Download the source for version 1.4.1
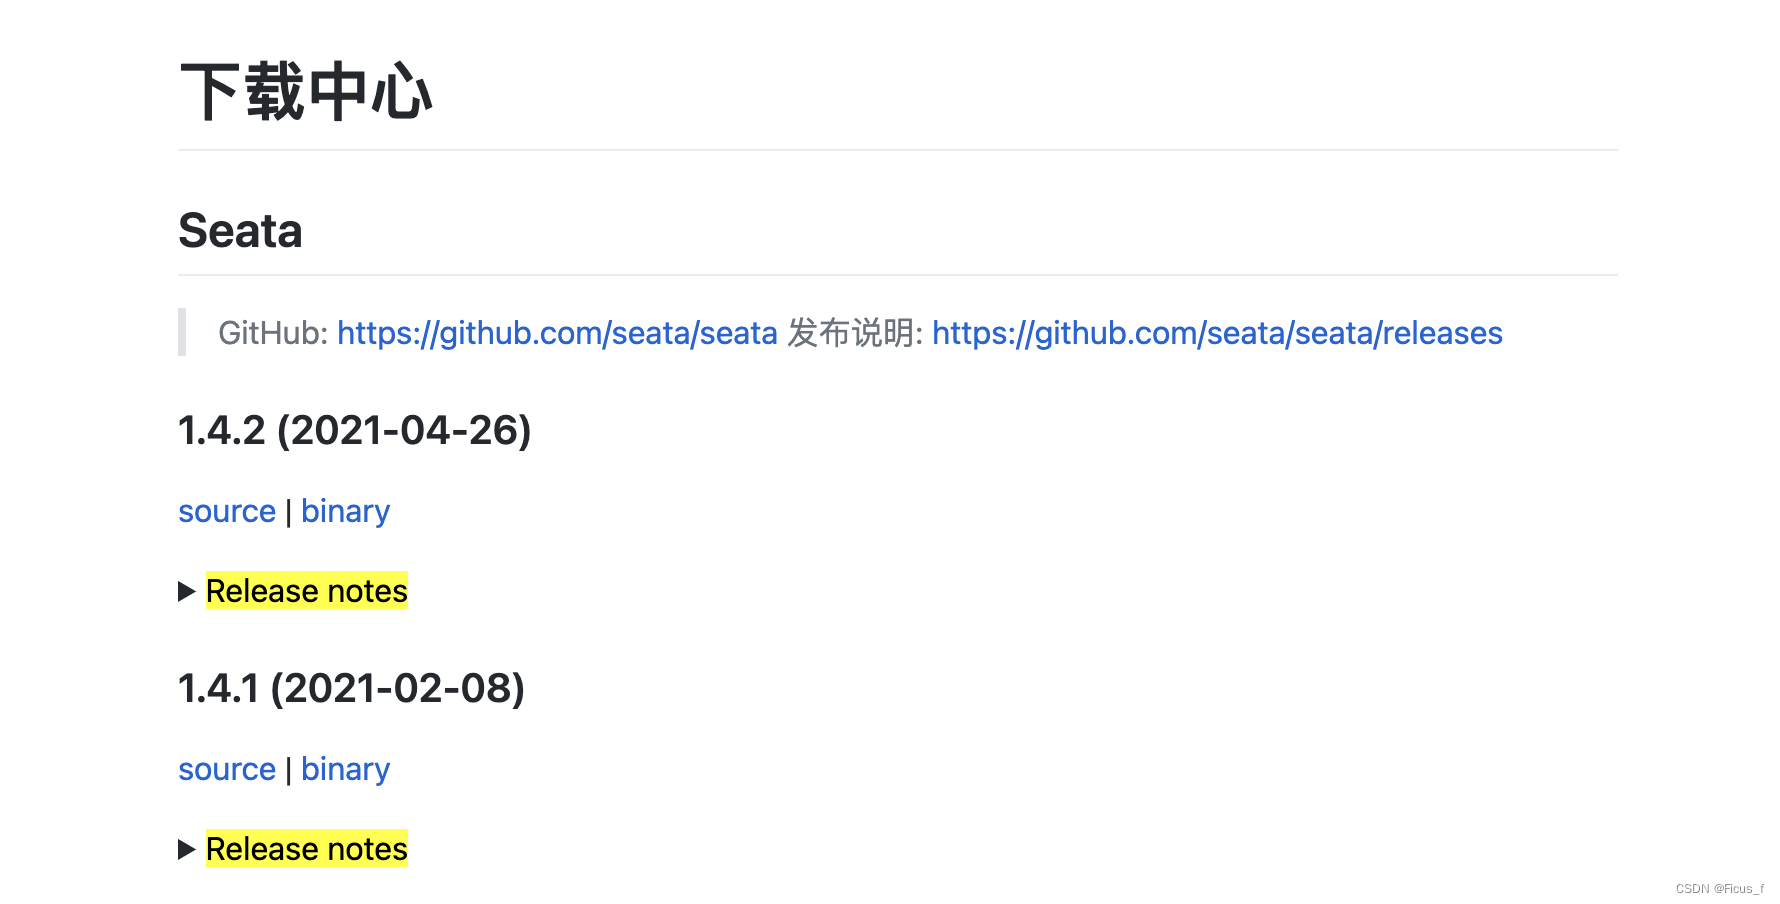The image size is (1780, 904). pyautogui.click(x=227, y=769)
